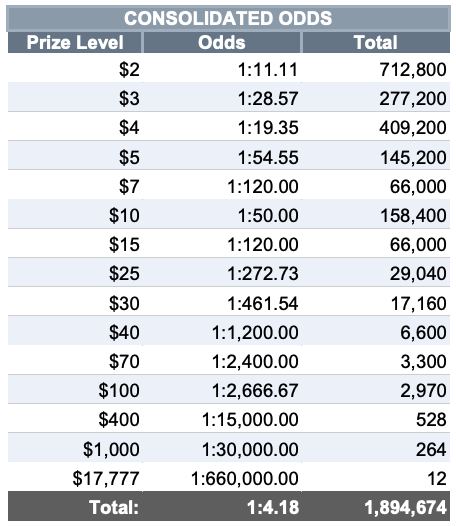Click the $3 prize level cell
Viewport: 456px width, 526px height.
point(75,97)
